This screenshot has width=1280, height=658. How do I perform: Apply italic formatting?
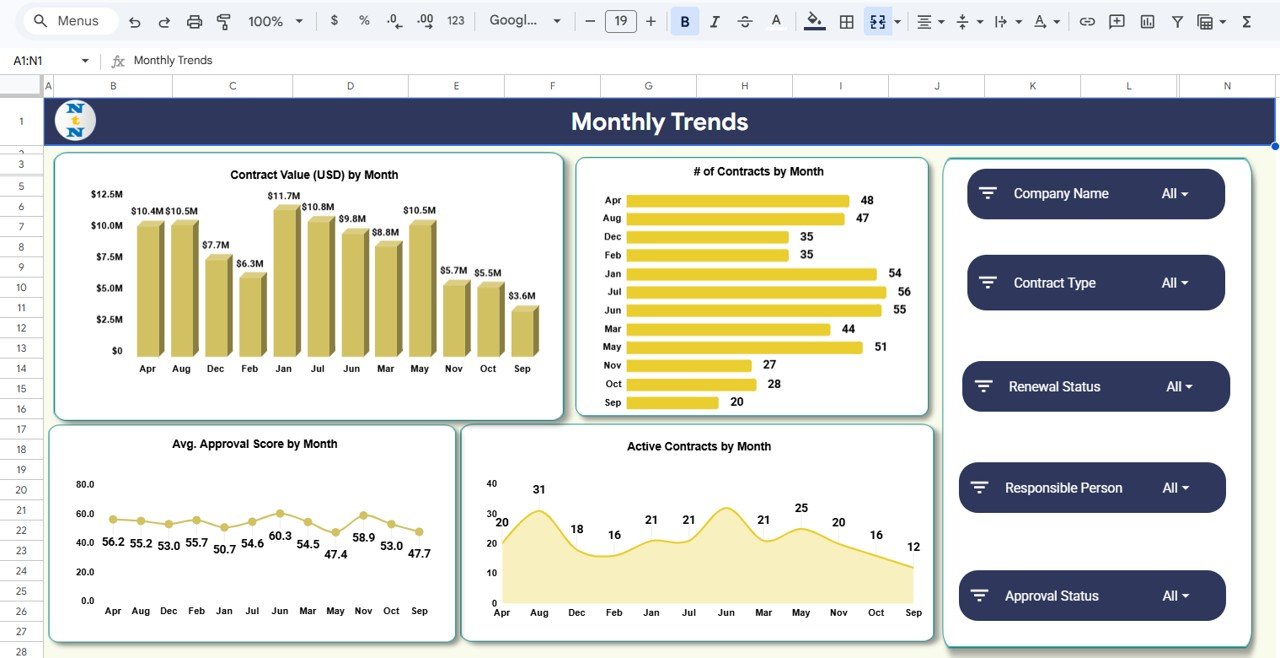coord(714,20)
